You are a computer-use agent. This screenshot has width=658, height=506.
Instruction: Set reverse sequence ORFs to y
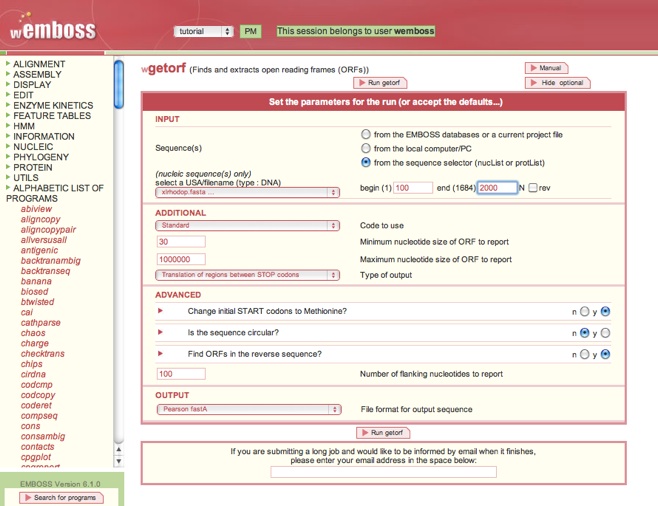(x=605, y=354)
